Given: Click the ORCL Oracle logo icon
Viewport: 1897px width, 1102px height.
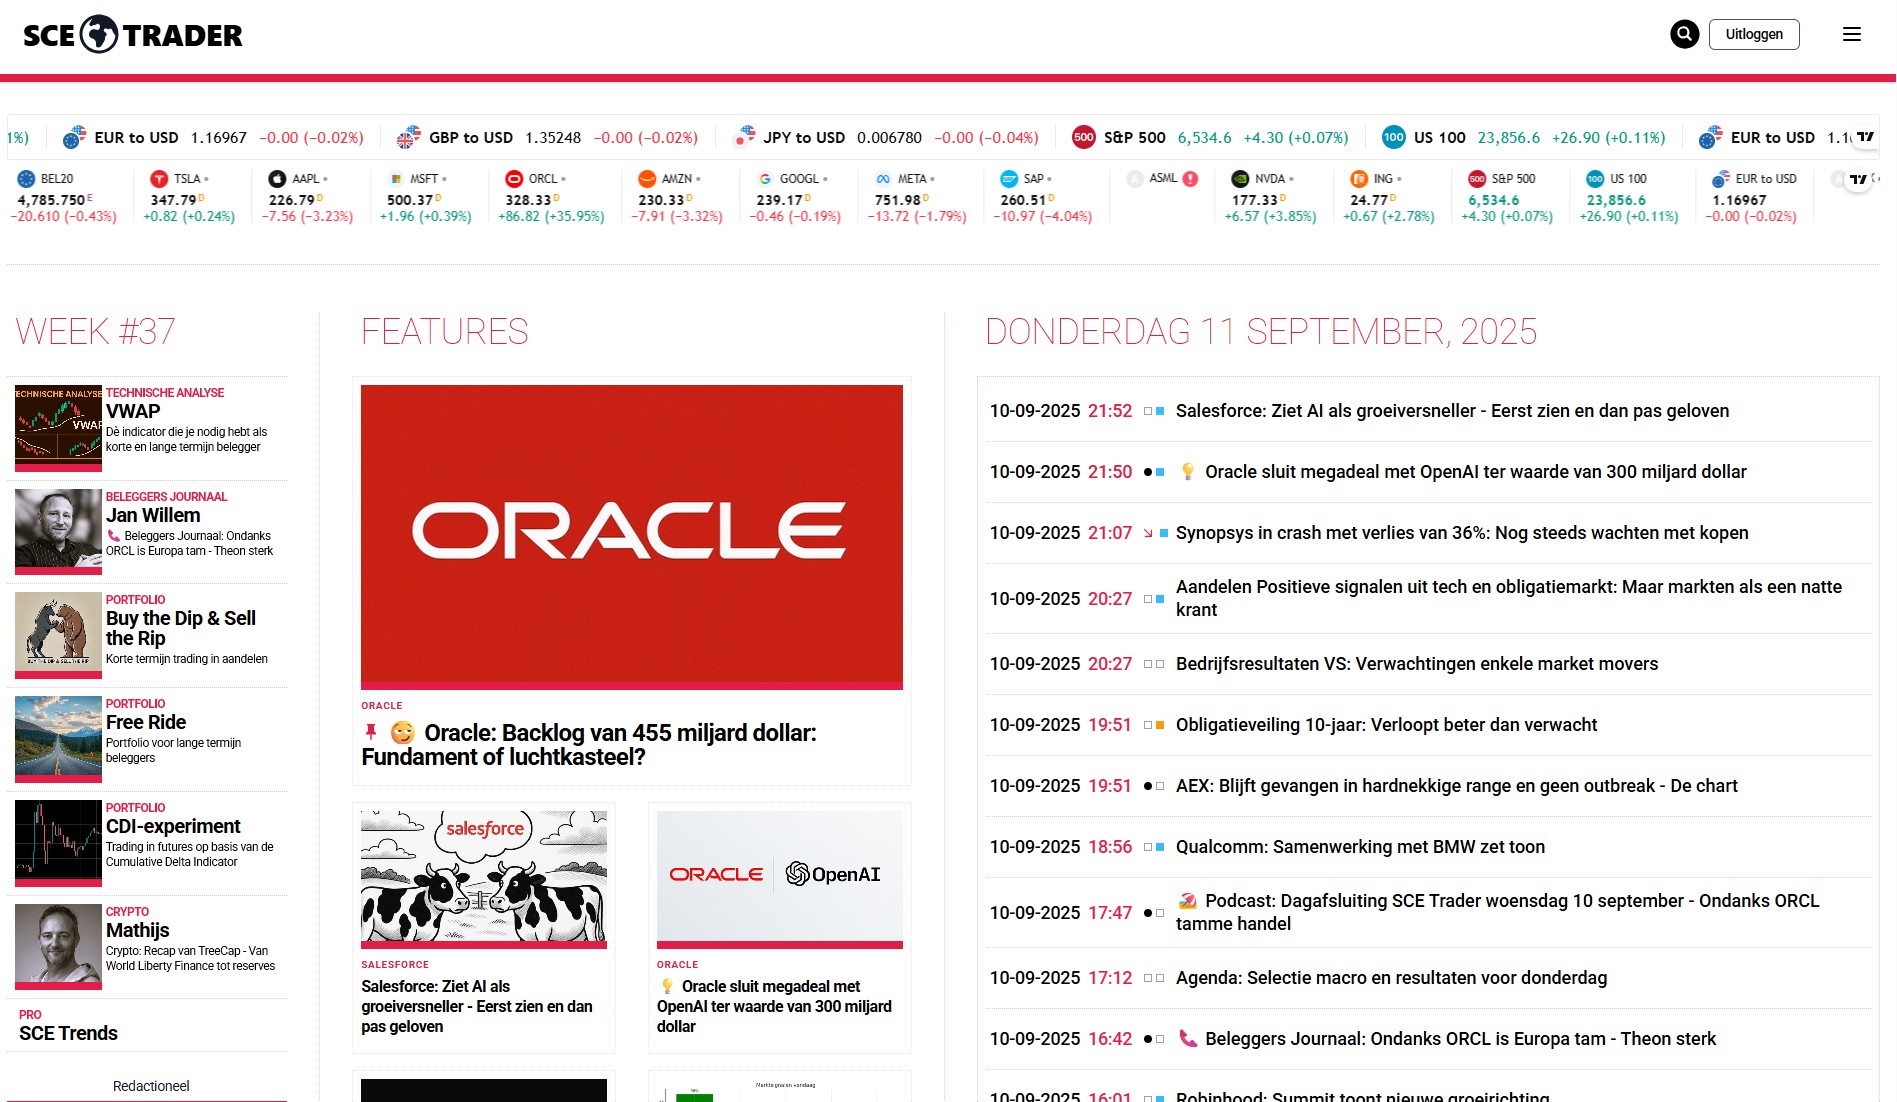Looking at the screenshot, I should tap(514, 179).
